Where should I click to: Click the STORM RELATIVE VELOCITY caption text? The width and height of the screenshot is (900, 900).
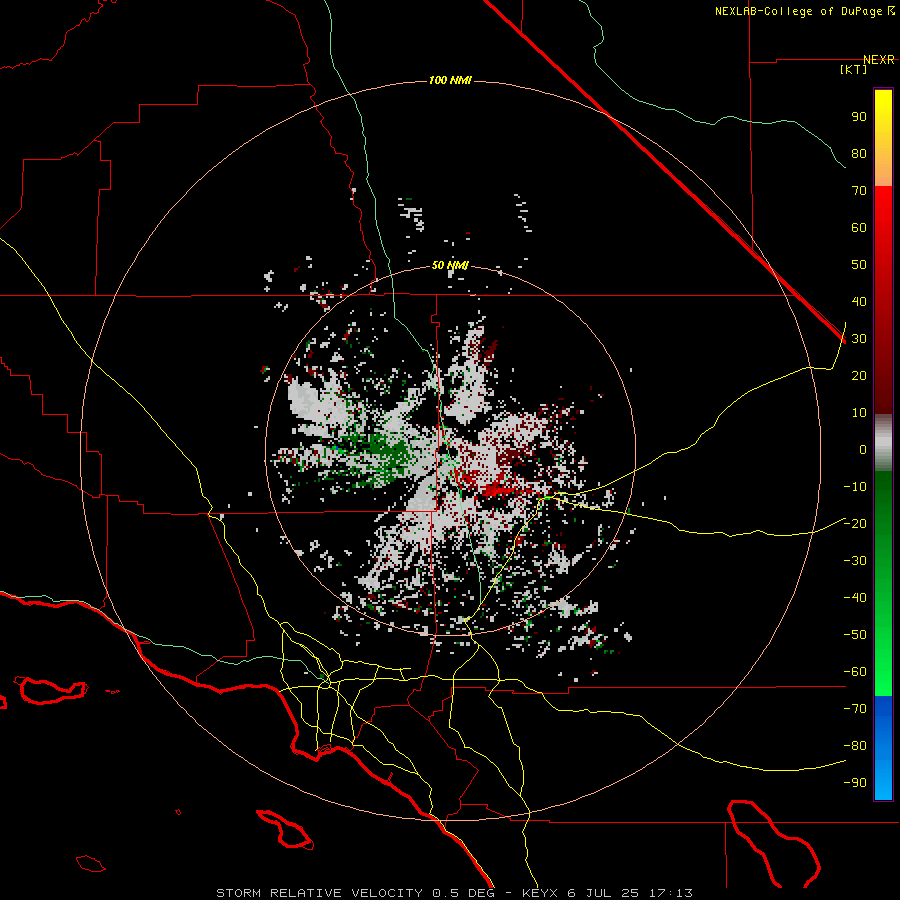(x=319, y=893)
